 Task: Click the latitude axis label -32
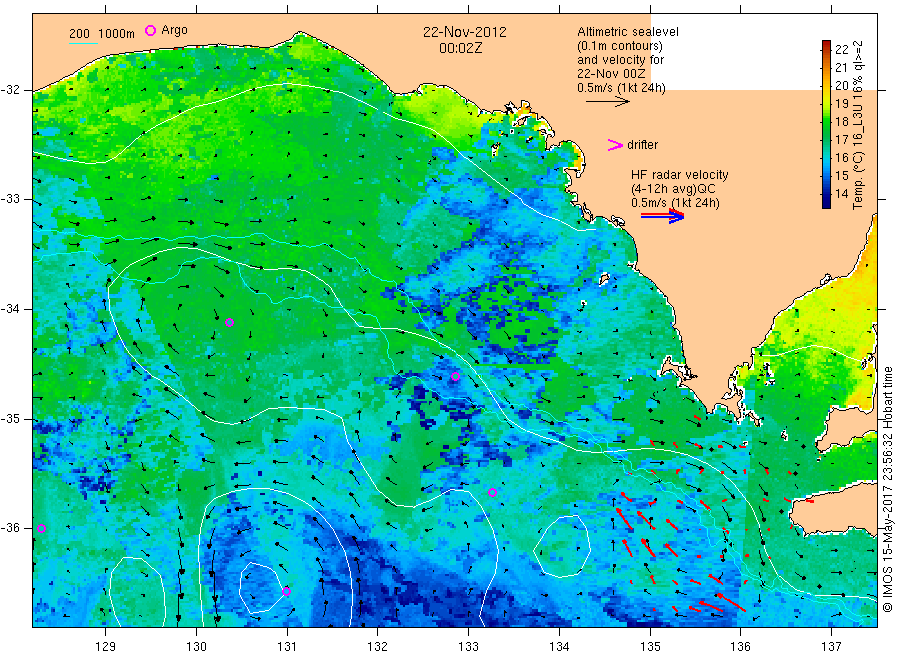(10, 90)
